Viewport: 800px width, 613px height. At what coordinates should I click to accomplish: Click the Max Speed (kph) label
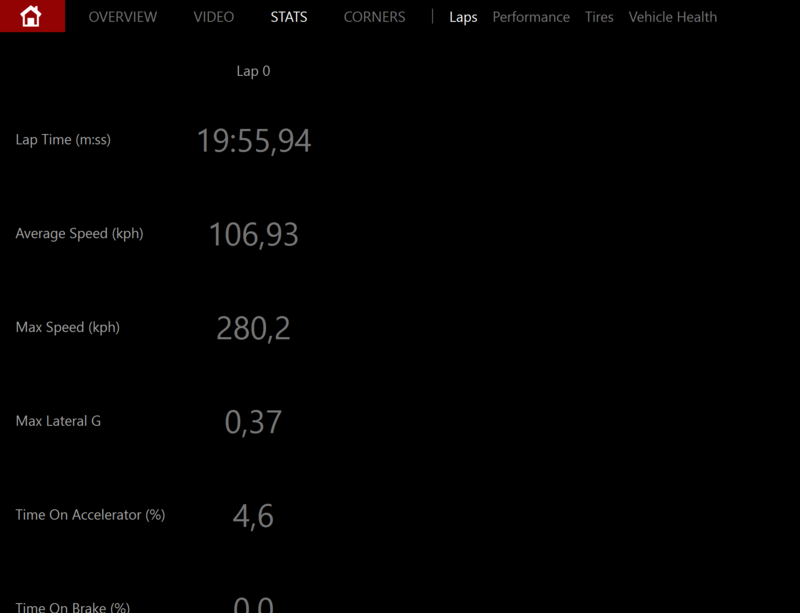(67, 328)
